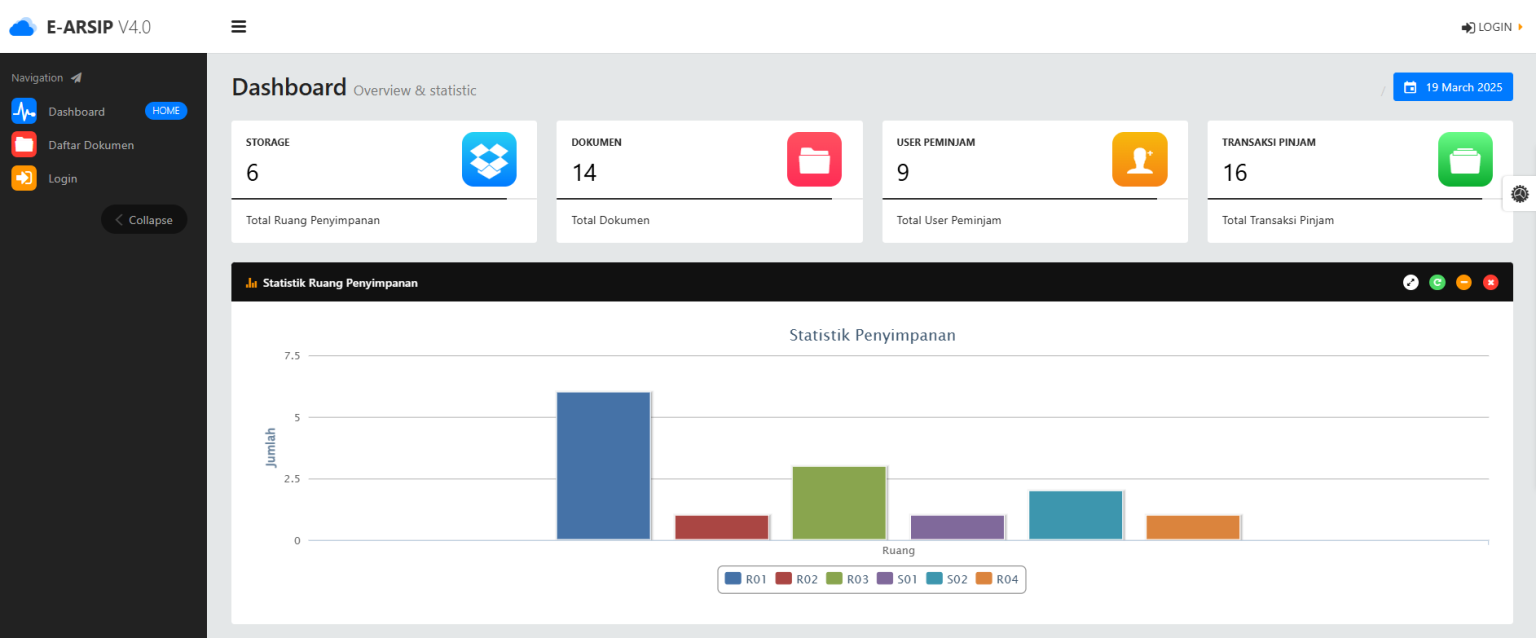Click the blue R01 bar in chart
Image resolution: width=1536 pixels, height=638 pixels.
(603, 466)
